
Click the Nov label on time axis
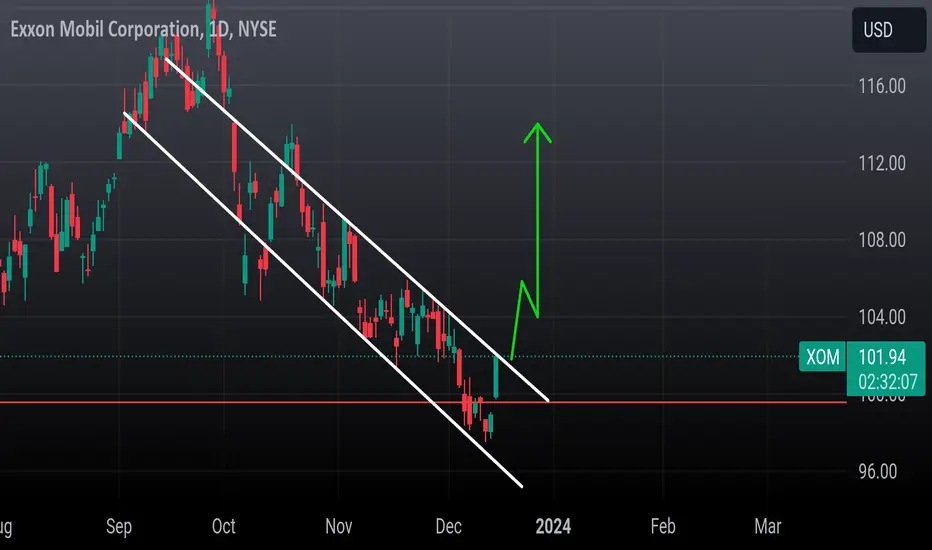click(339, 526)
